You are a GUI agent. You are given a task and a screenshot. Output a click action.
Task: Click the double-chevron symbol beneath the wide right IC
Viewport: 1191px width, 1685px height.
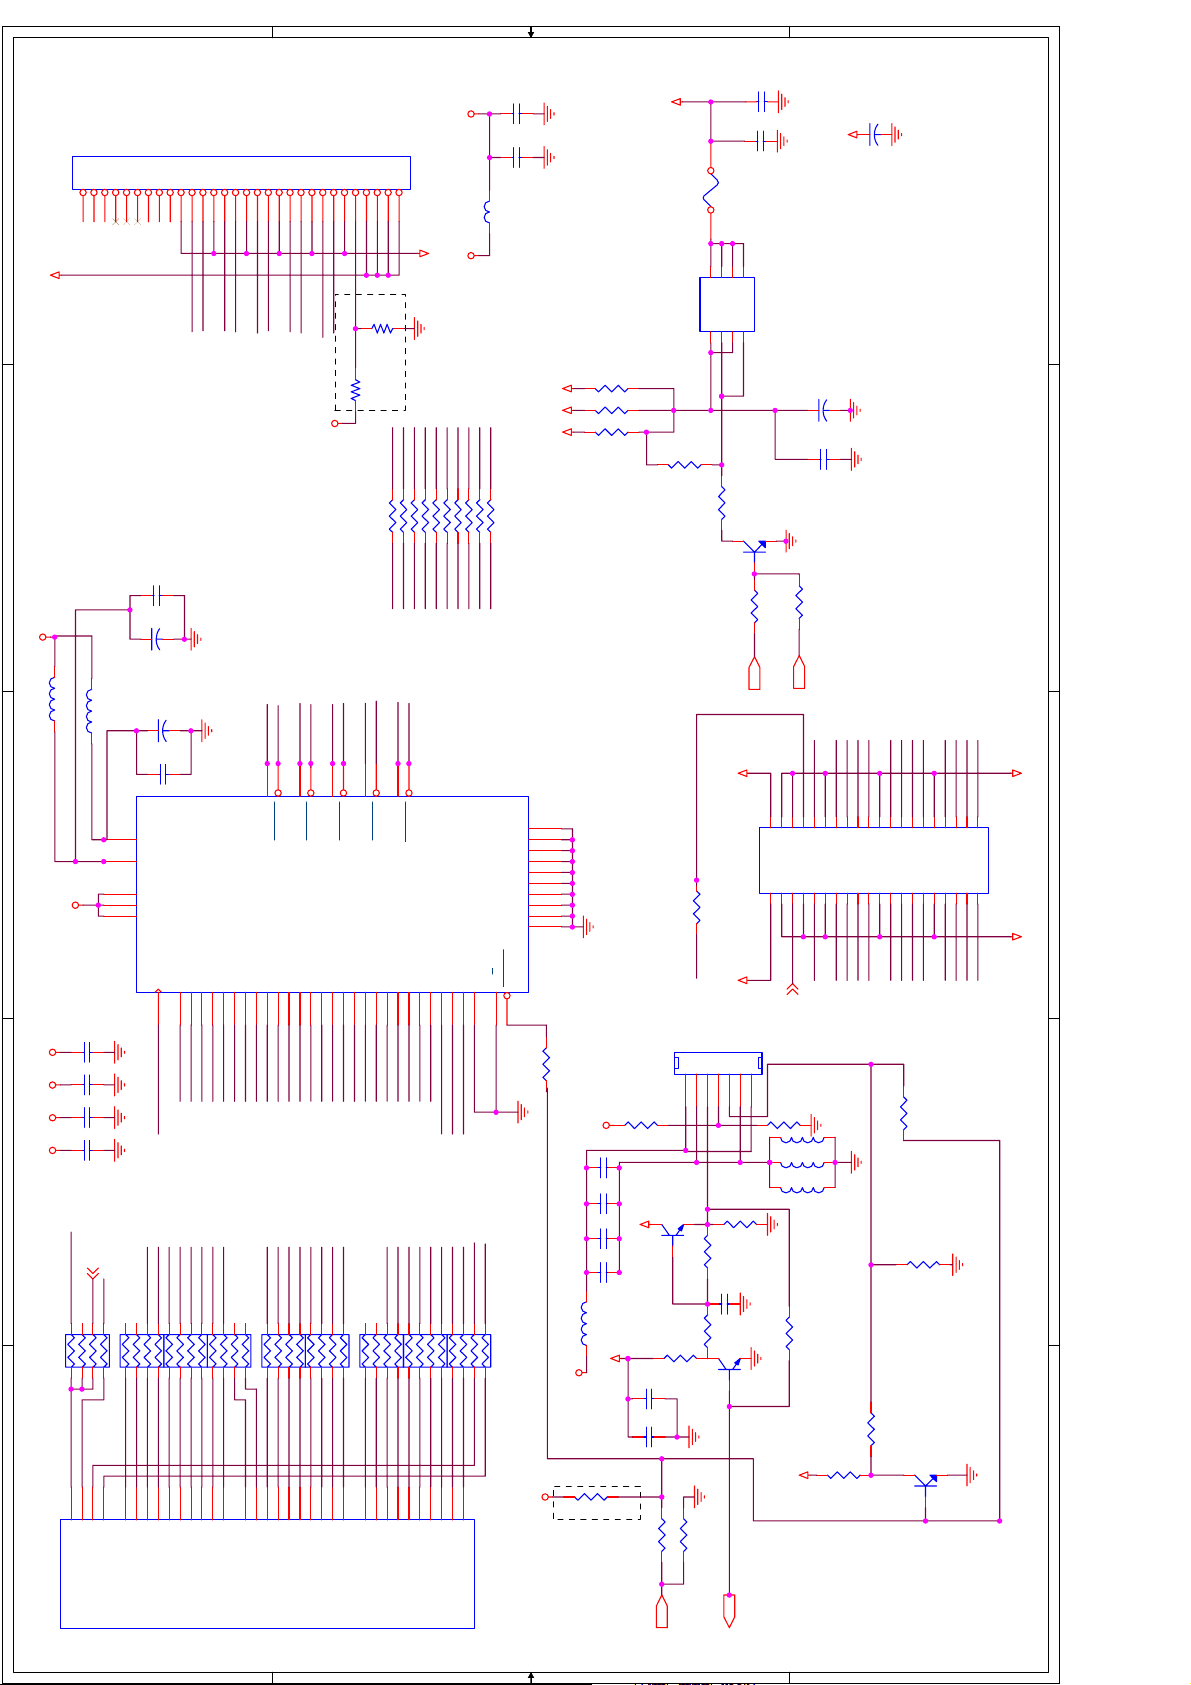[792, 990]
